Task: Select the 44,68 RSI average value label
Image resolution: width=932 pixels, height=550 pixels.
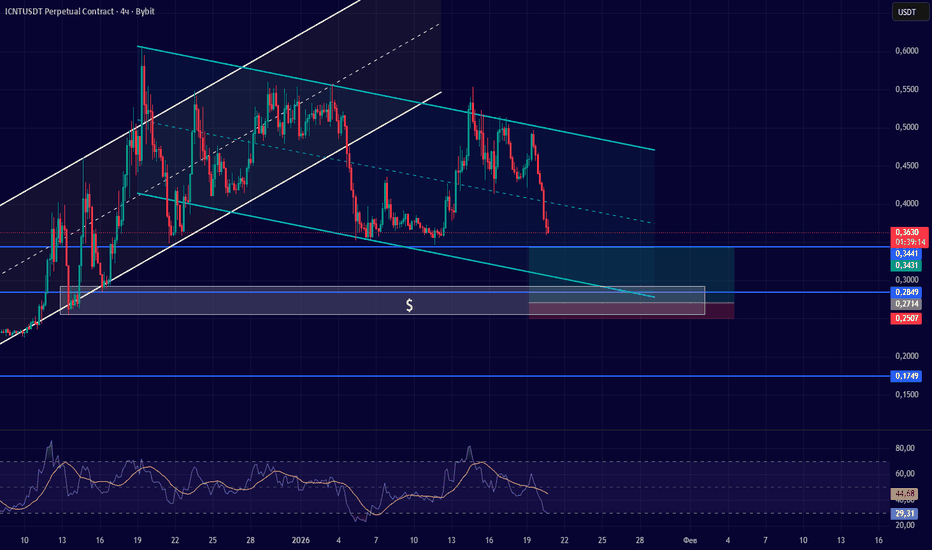Action: 904,494
